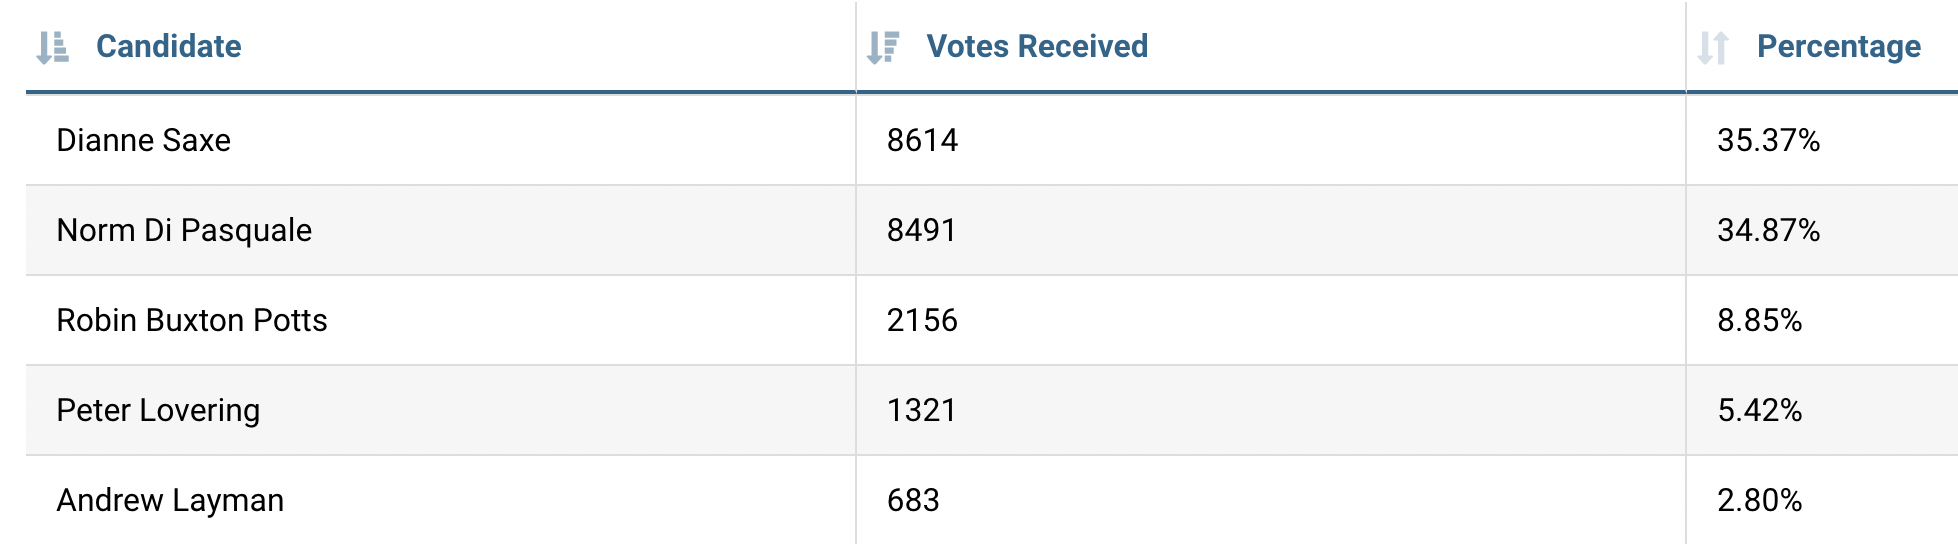
Task: Click the Candidate column header text
Action: click(168, 47)
